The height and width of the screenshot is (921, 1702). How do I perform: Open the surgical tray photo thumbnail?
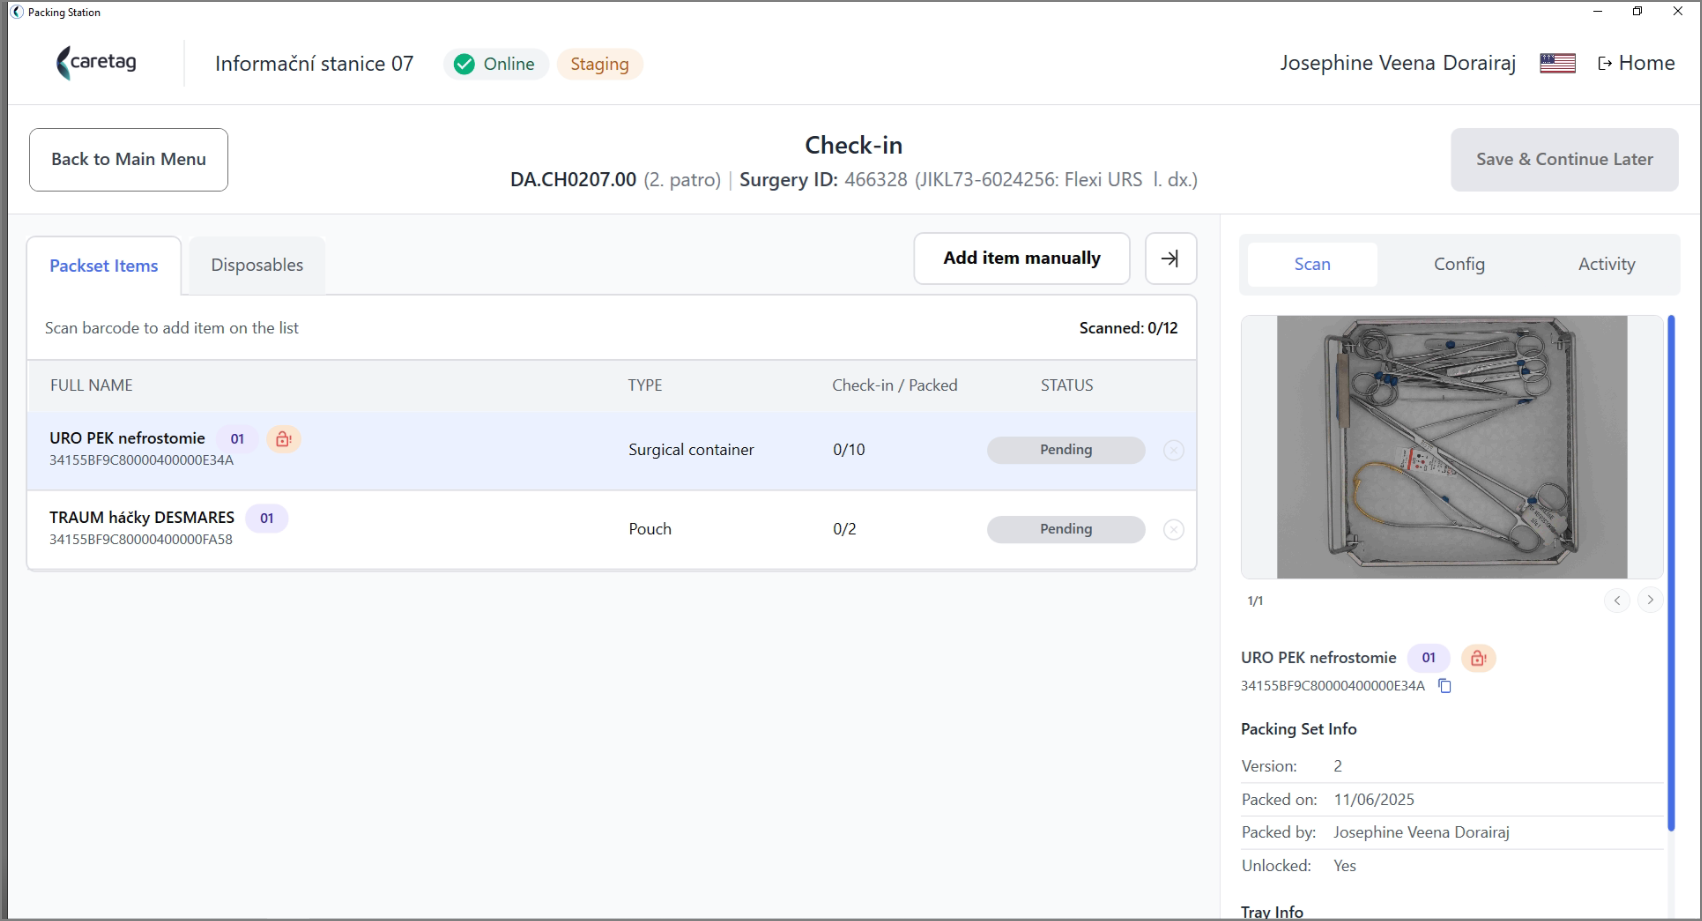point(1452,447)
